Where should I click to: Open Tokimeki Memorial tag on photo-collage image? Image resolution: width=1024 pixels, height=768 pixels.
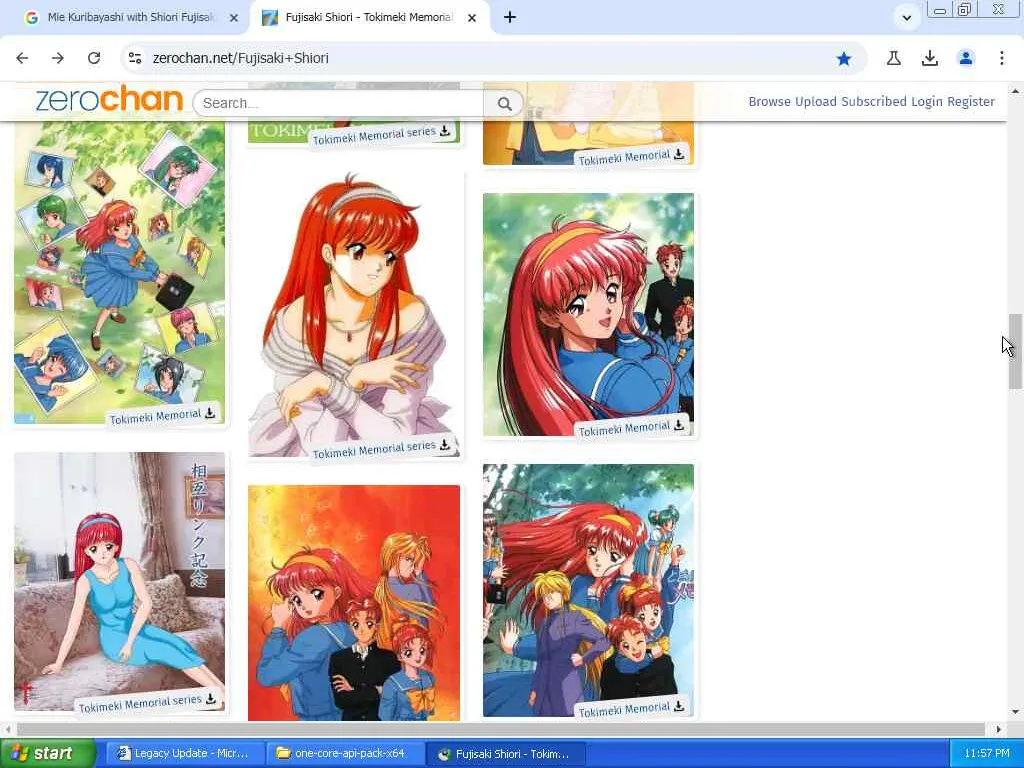tap(155, 417)
